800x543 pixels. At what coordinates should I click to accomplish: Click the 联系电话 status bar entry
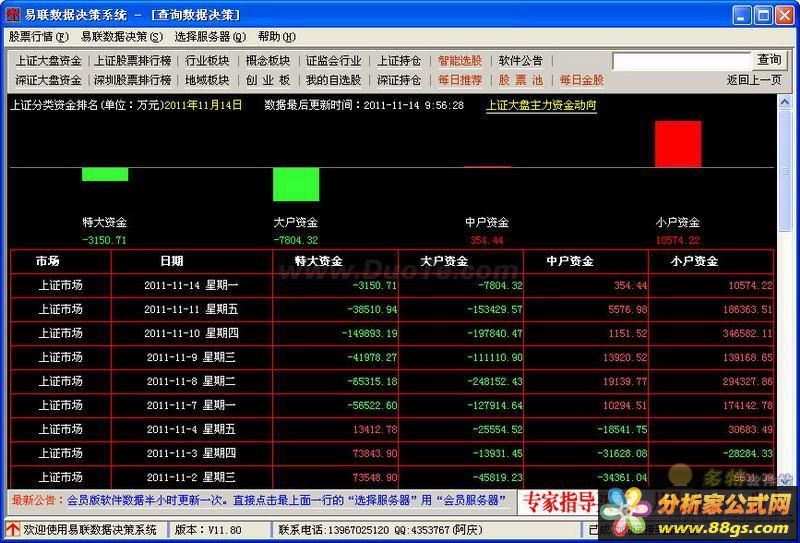(380, 530)
